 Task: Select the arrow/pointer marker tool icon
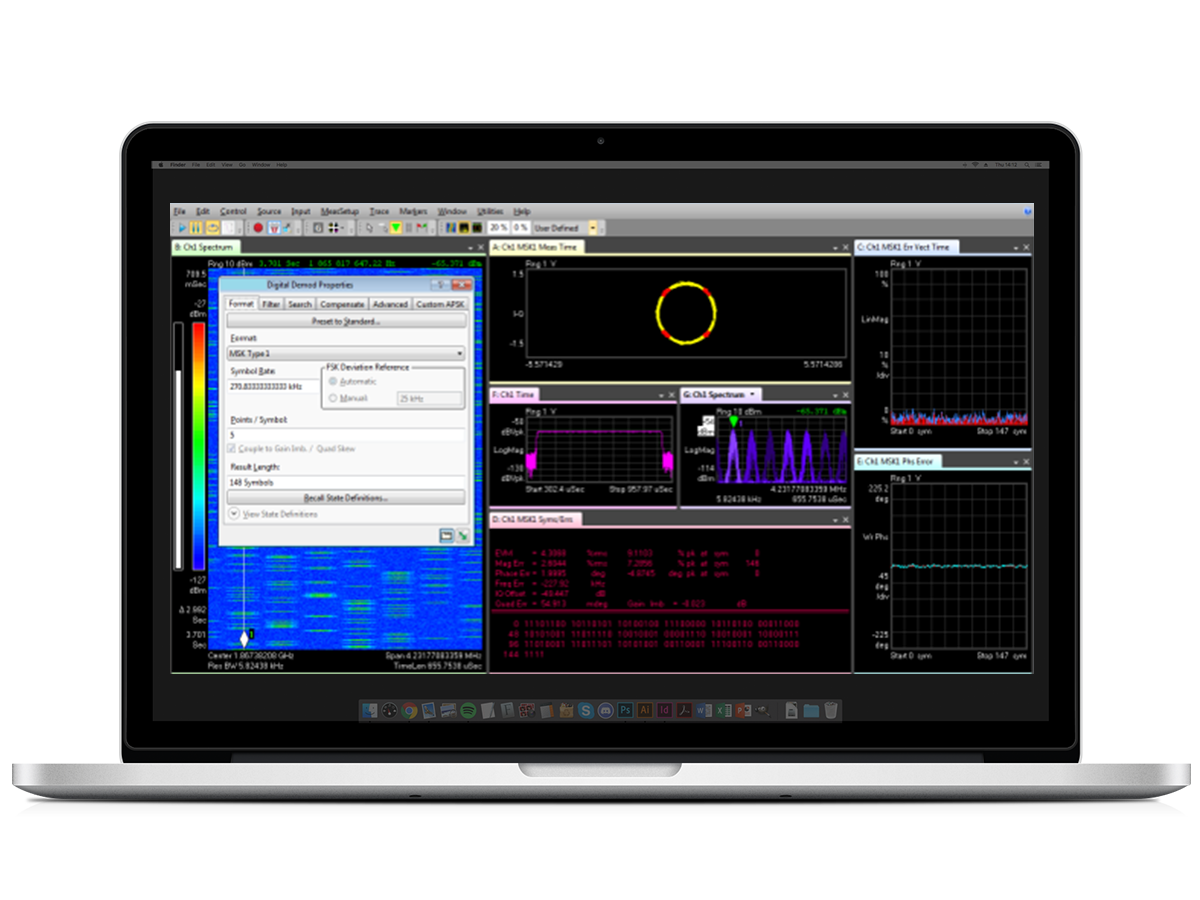pos(370,228)
